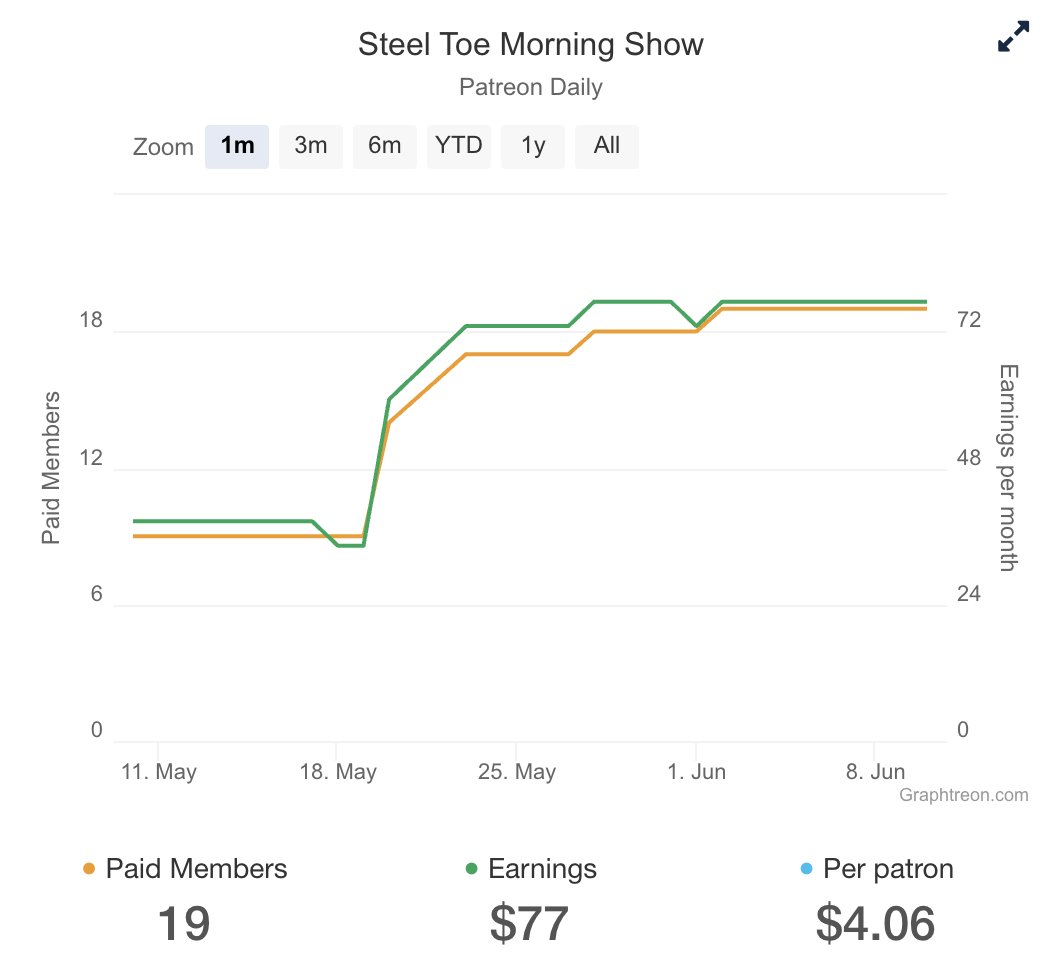Image resolution: width=1056 pixels, height=956 pixels.
Task: Expand chart to fullscreen using arrows icon
Action: click(1014, 36)
